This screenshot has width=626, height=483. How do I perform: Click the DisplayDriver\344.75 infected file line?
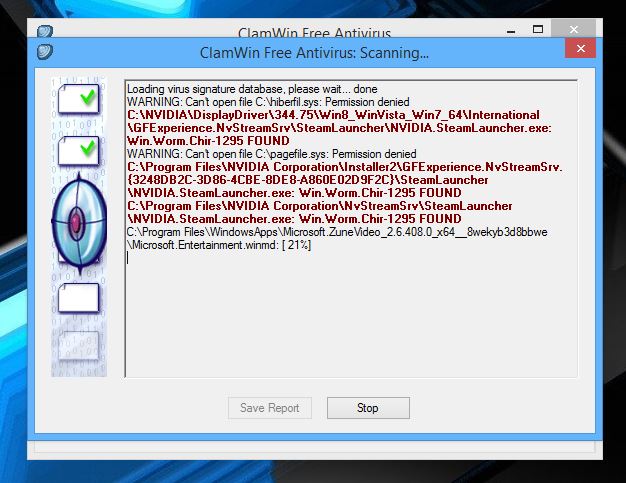pos(333,115)
